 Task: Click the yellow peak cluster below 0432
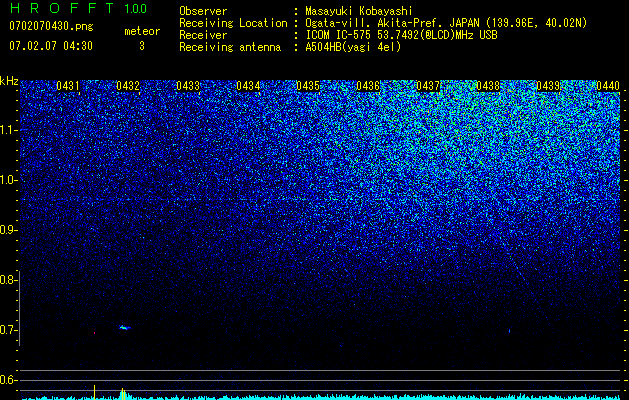click(x=123, y=394)
